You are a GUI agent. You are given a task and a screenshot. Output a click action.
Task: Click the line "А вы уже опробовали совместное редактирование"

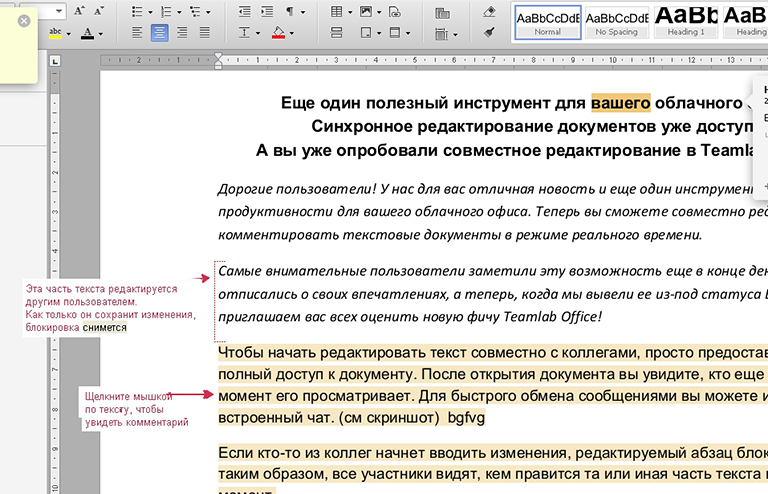pos(504,150)
